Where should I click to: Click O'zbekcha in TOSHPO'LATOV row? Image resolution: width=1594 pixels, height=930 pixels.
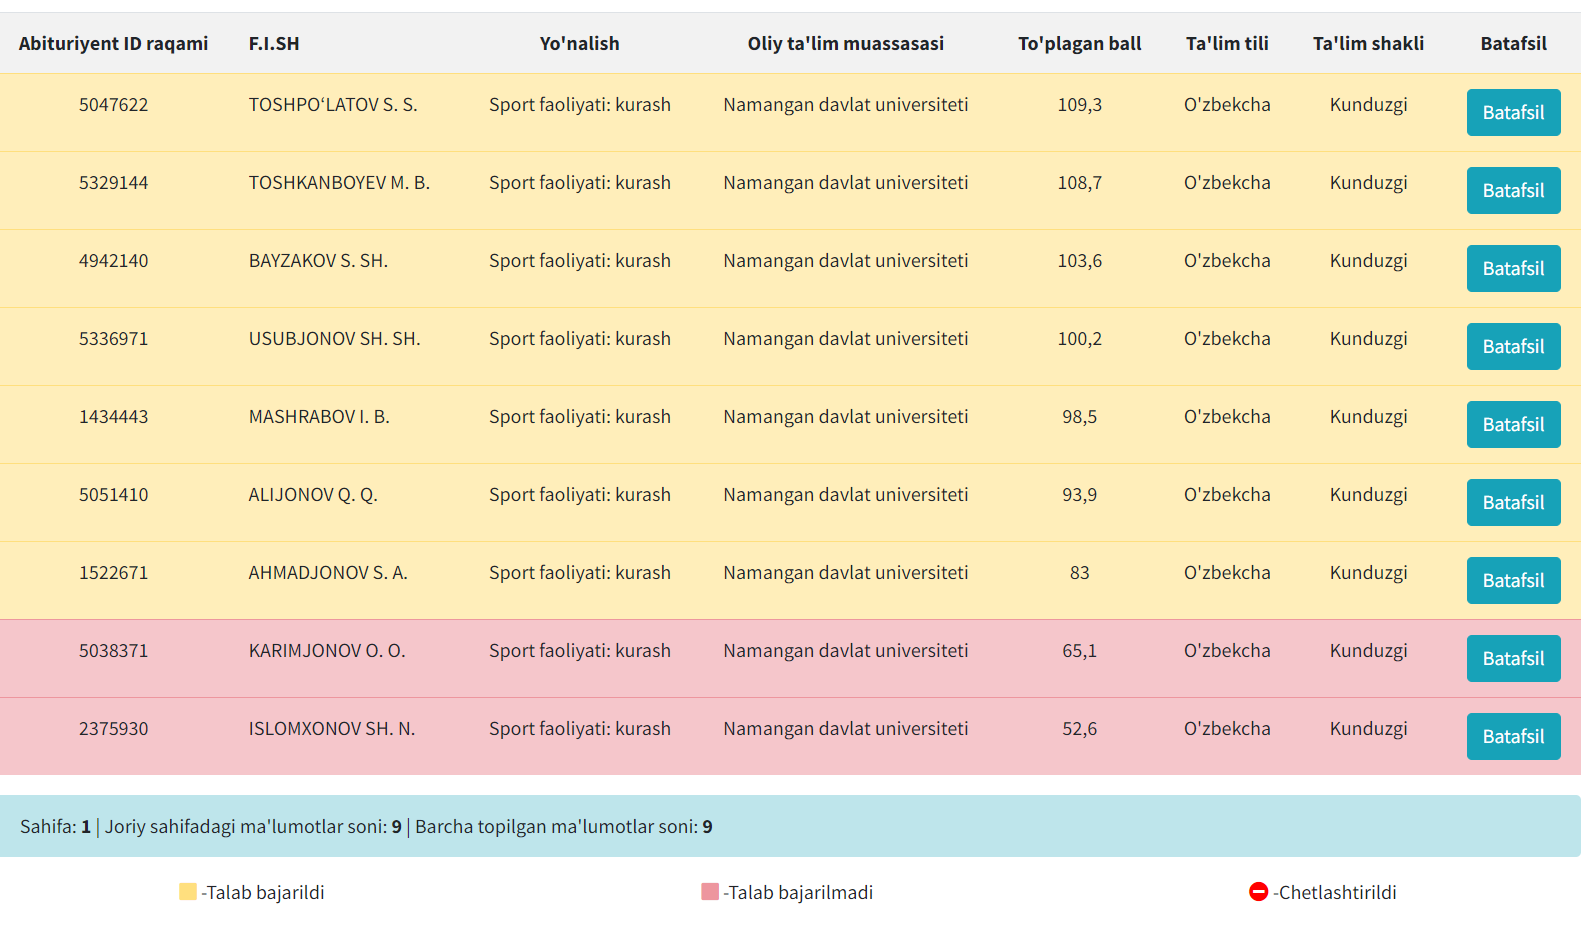pyautogui.click(x=1227, y=105)
